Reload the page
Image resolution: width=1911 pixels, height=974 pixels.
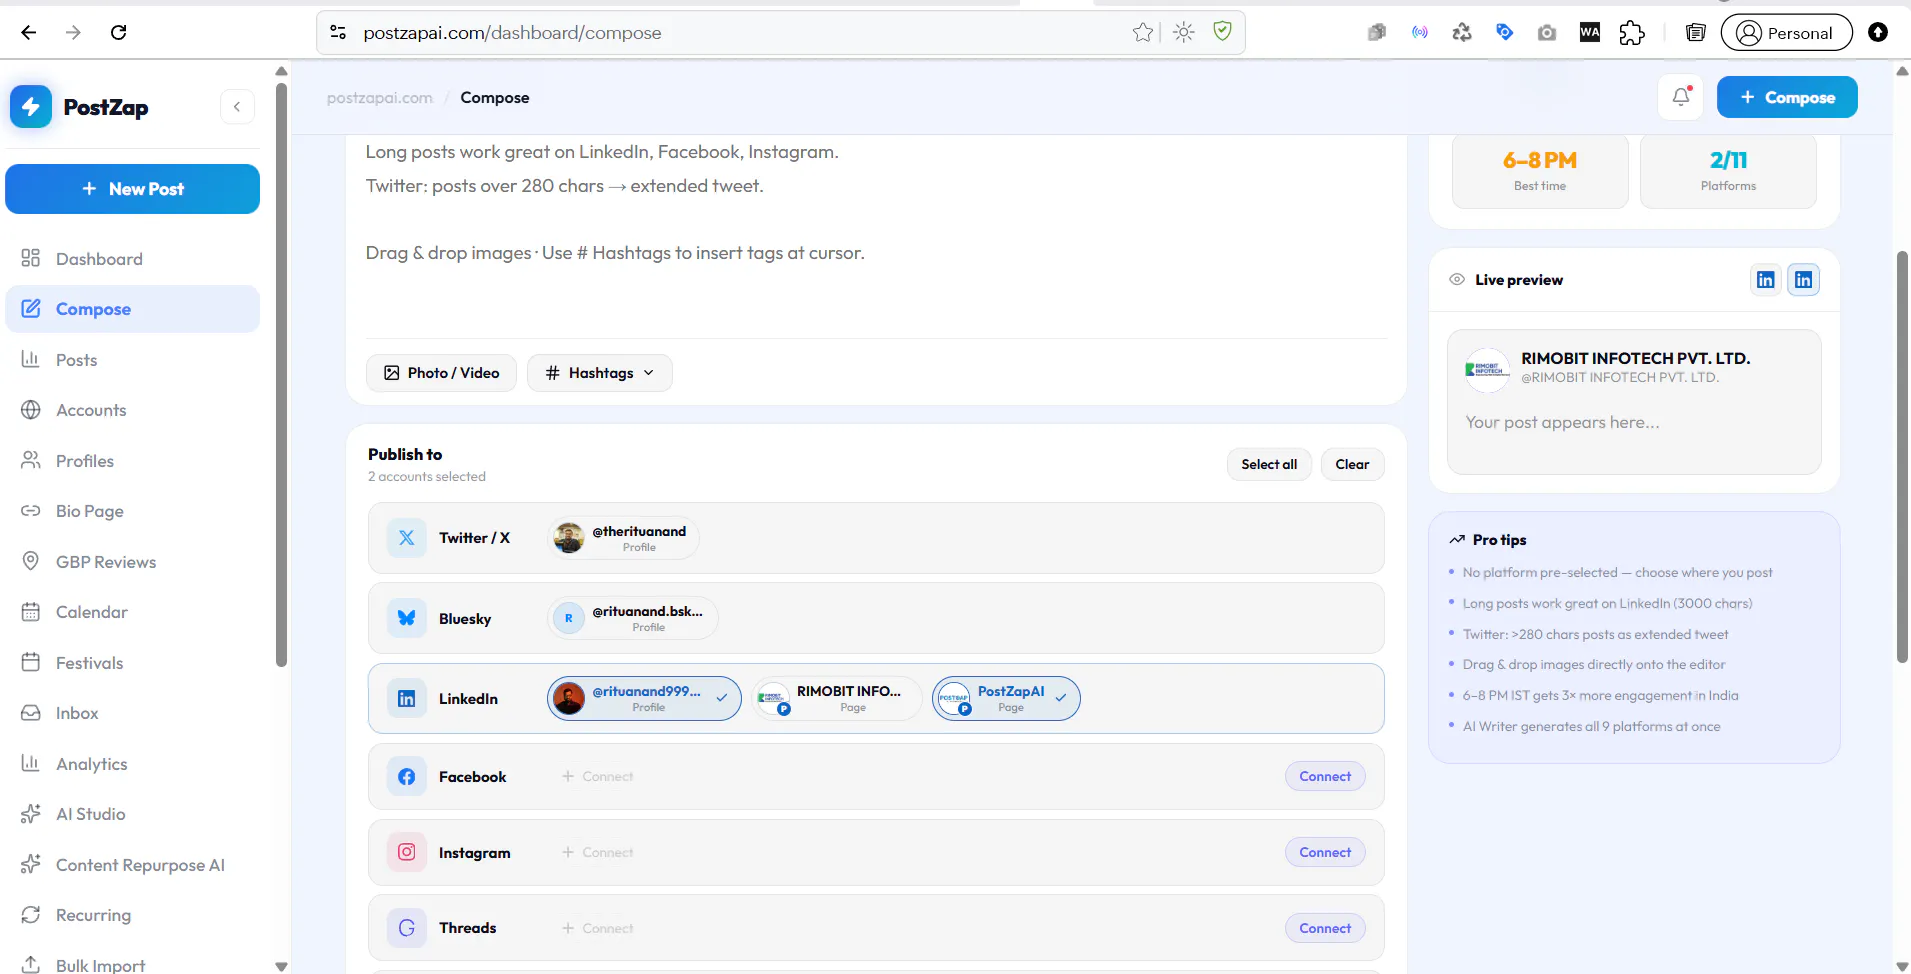[118, 32]
